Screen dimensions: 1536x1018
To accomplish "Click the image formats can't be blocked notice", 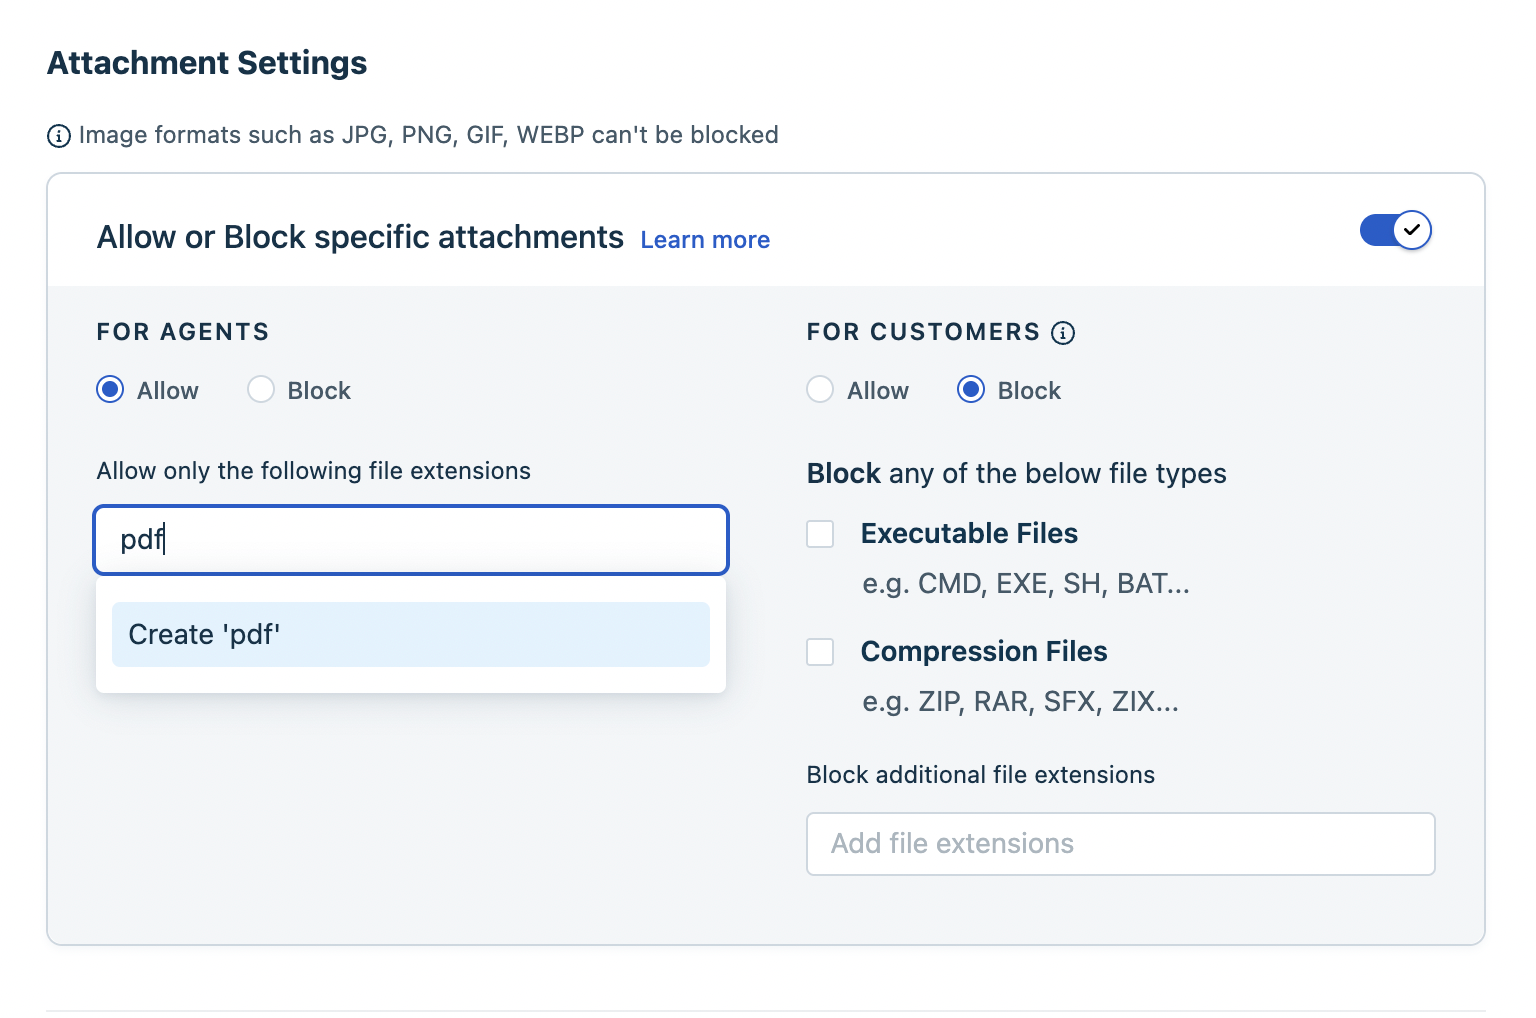I will click(x=428, y=135).
